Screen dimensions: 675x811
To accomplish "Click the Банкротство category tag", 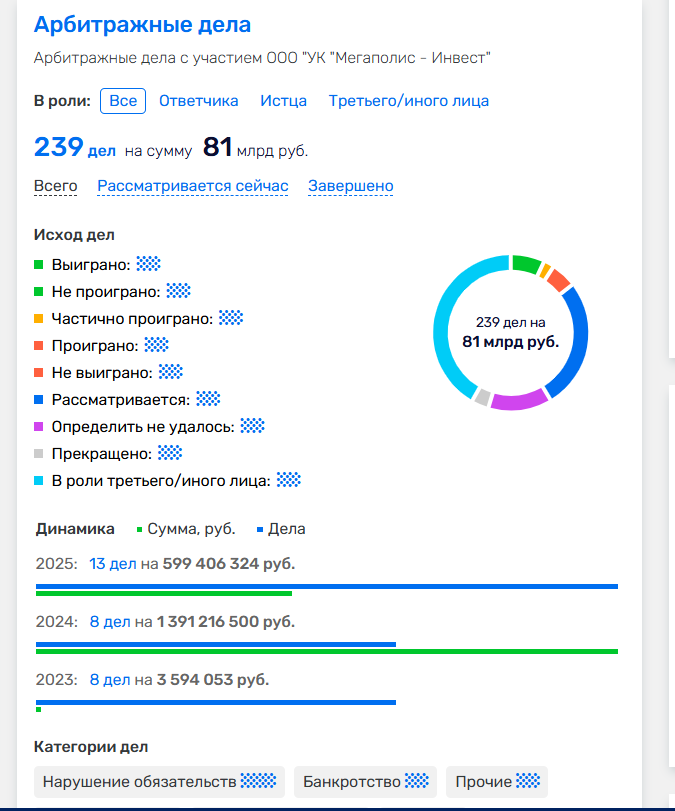I will coord(366,782).
